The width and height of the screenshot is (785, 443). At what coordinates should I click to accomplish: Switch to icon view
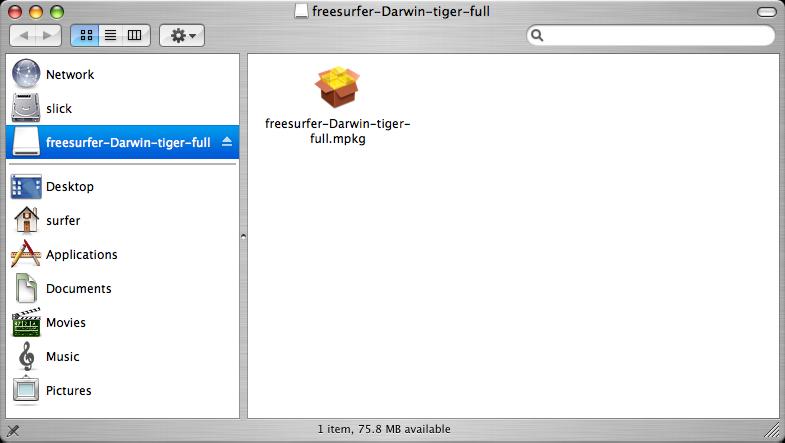coord(85,36)
